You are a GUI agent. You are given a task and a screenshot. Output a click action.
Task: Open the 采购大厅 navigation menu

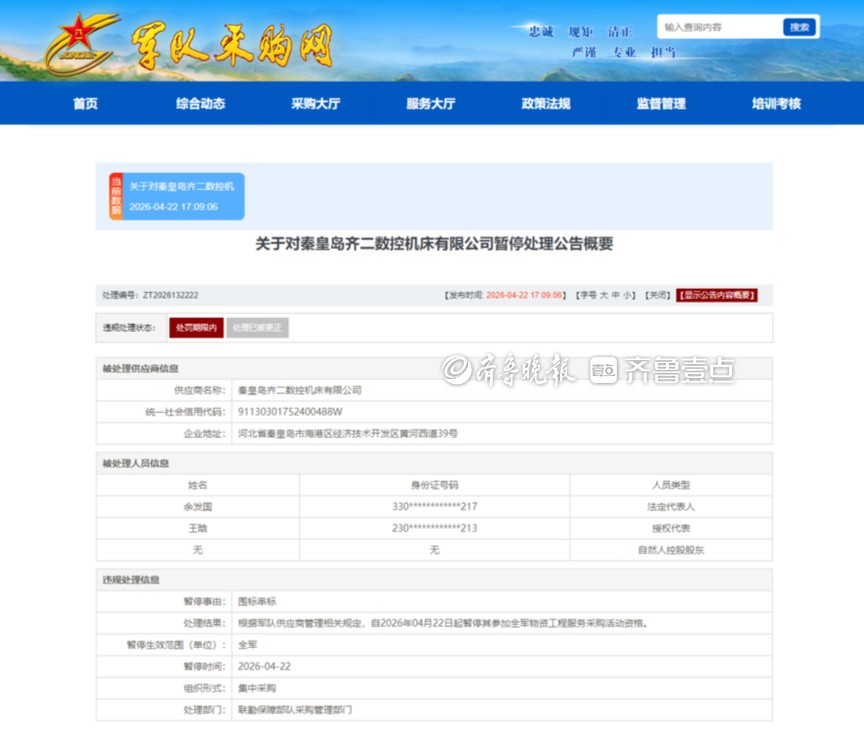(x=315, y=104)
